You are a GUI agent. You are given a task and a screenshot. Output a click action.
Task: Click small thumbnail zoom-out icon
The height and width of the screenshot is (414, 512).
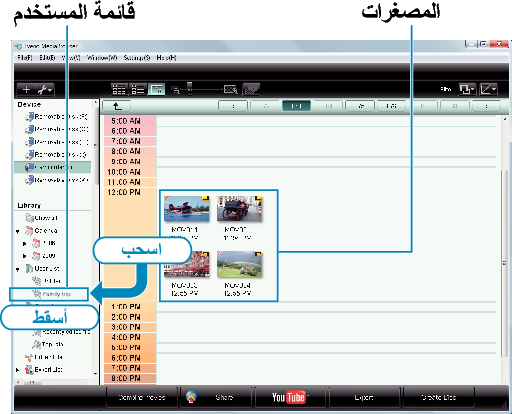point(175,90)
